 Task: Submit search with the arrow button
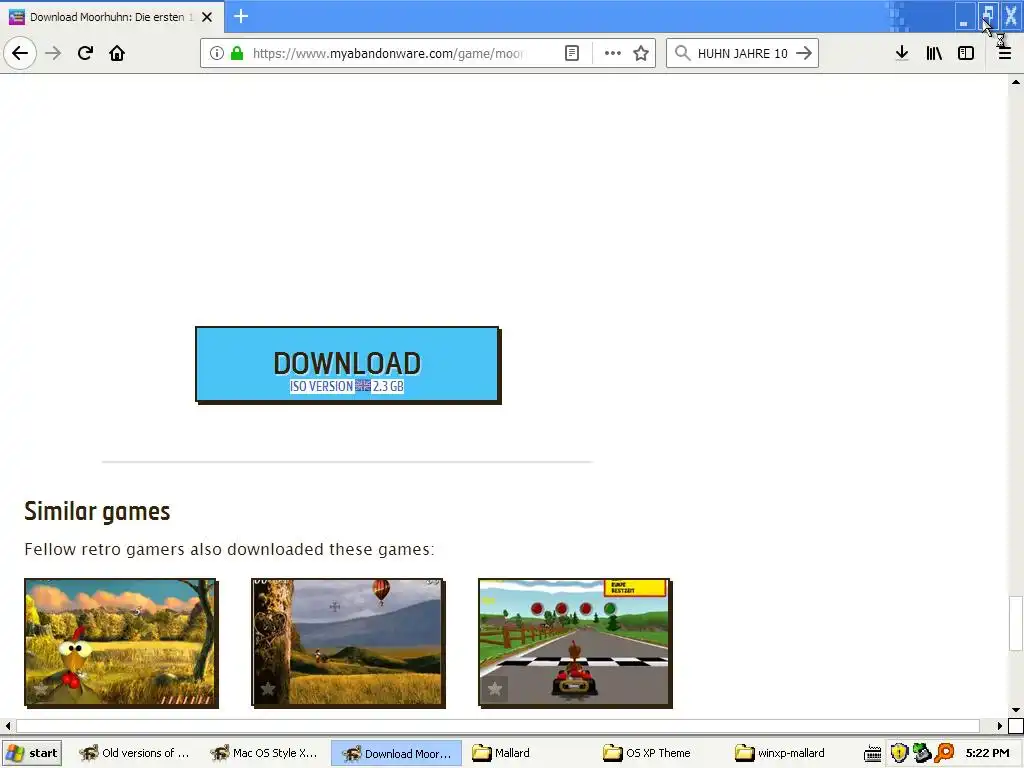click(804, 53)
